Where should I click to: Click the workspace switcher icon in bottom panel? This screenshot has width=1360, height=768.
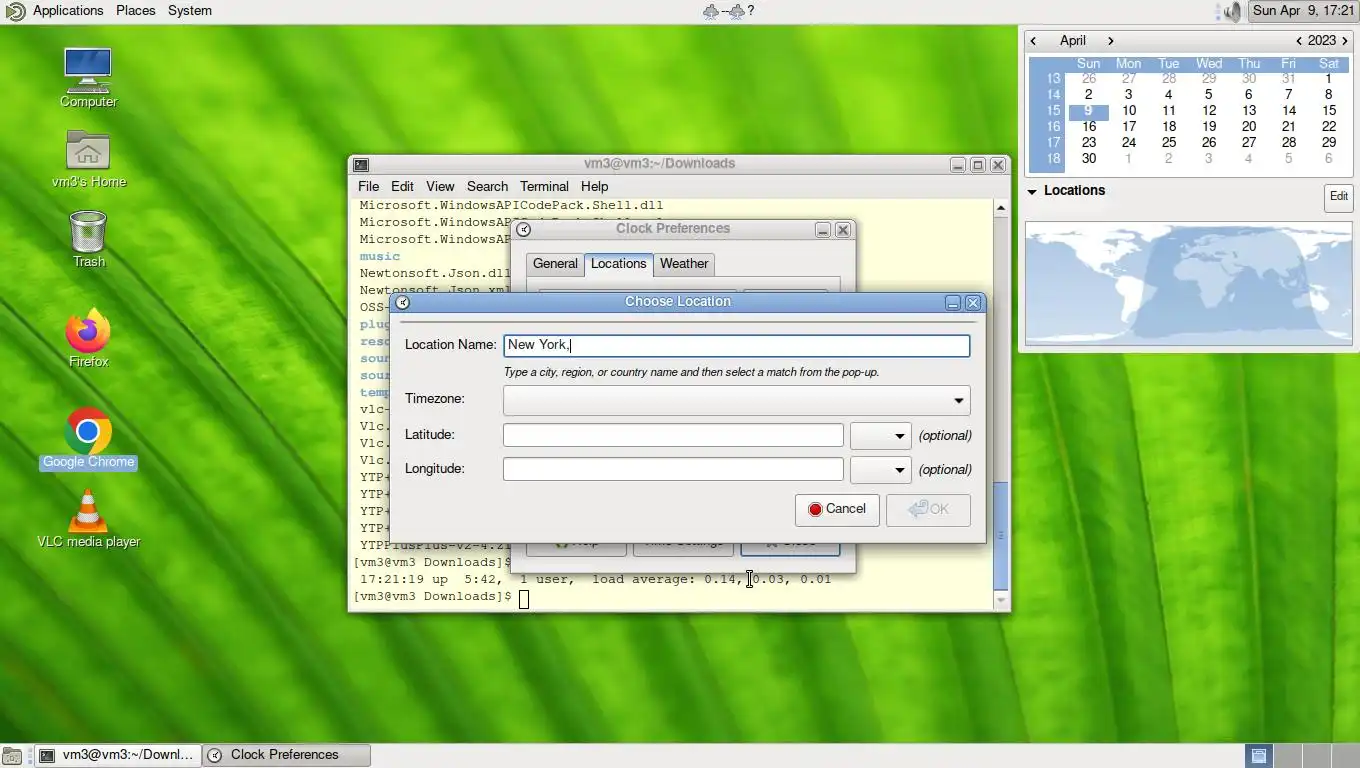coord(1258,756)
